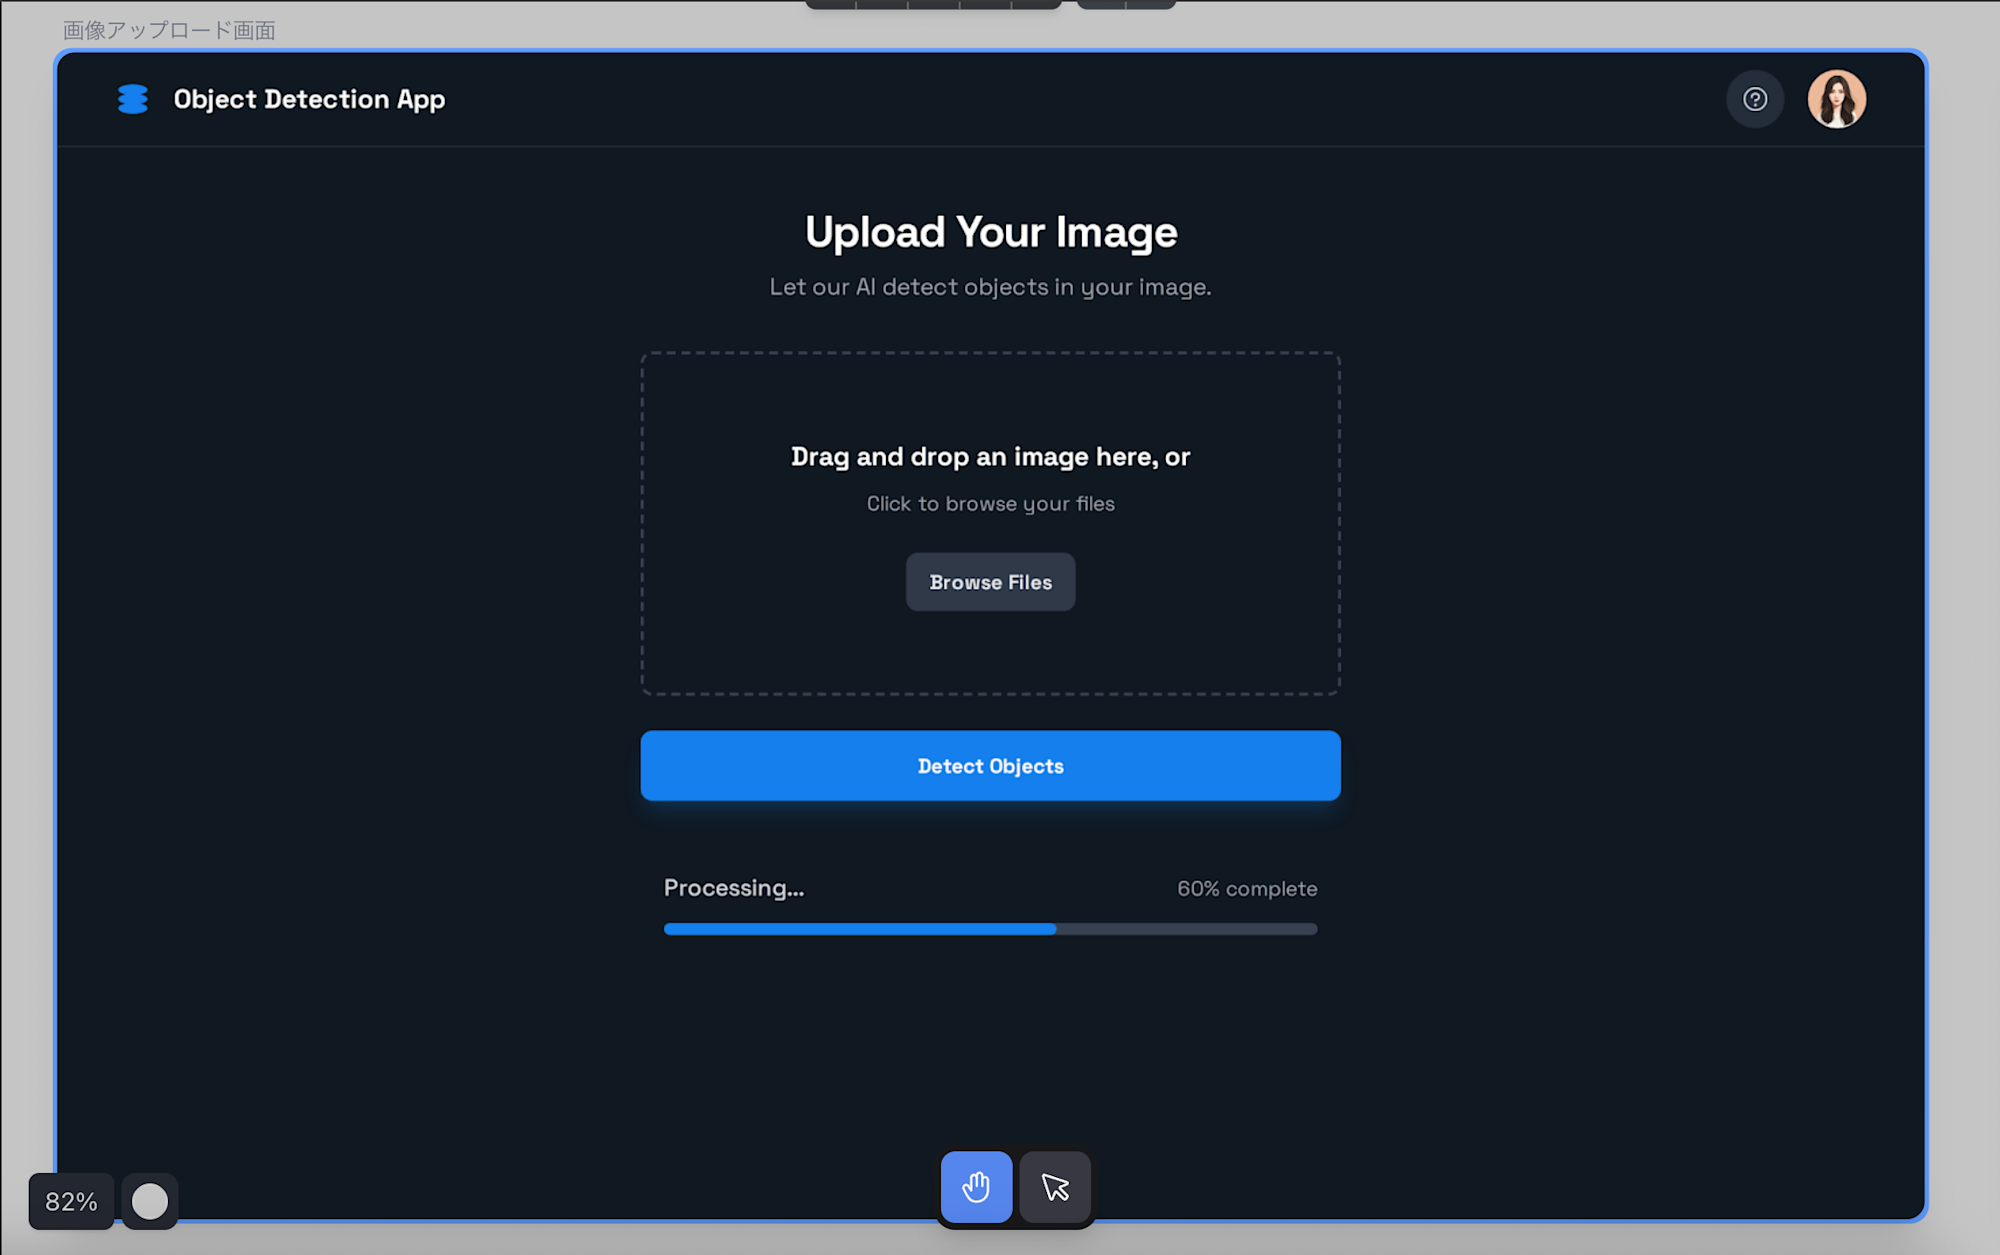Switch to the arrow pointer tool
Viewport: 2000px width, 1255px height.
(x=1055, y=1187)
